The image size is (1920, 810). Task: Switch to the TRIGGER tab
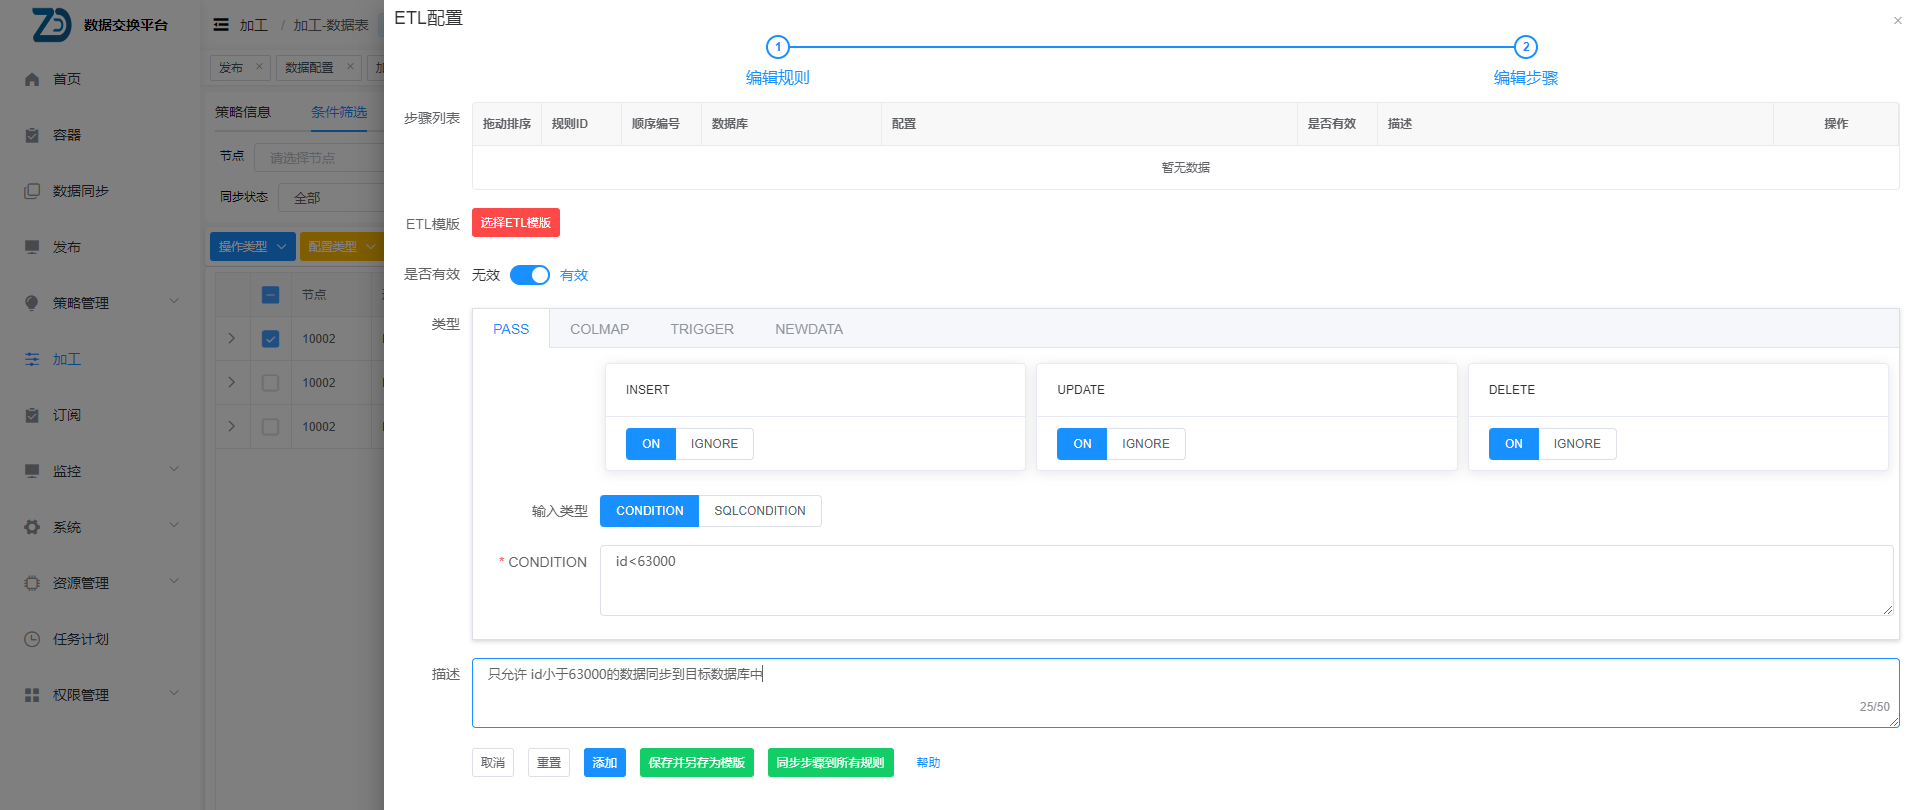(701, 329)
